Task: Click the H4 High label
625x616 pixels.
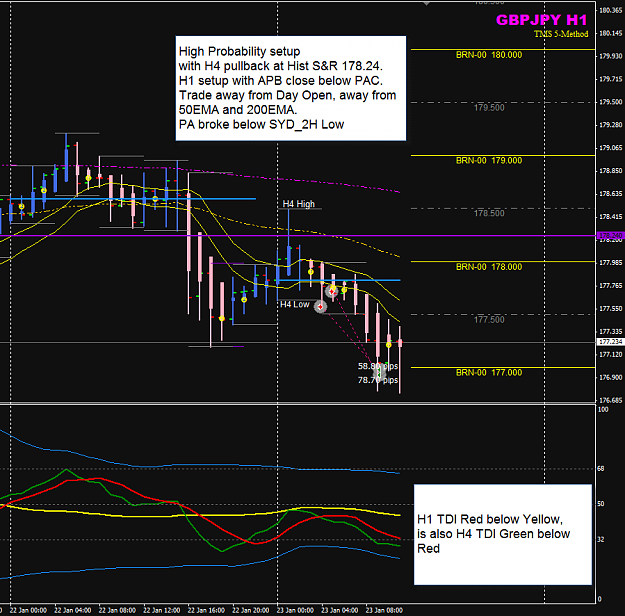Action: tap(299, 204)
